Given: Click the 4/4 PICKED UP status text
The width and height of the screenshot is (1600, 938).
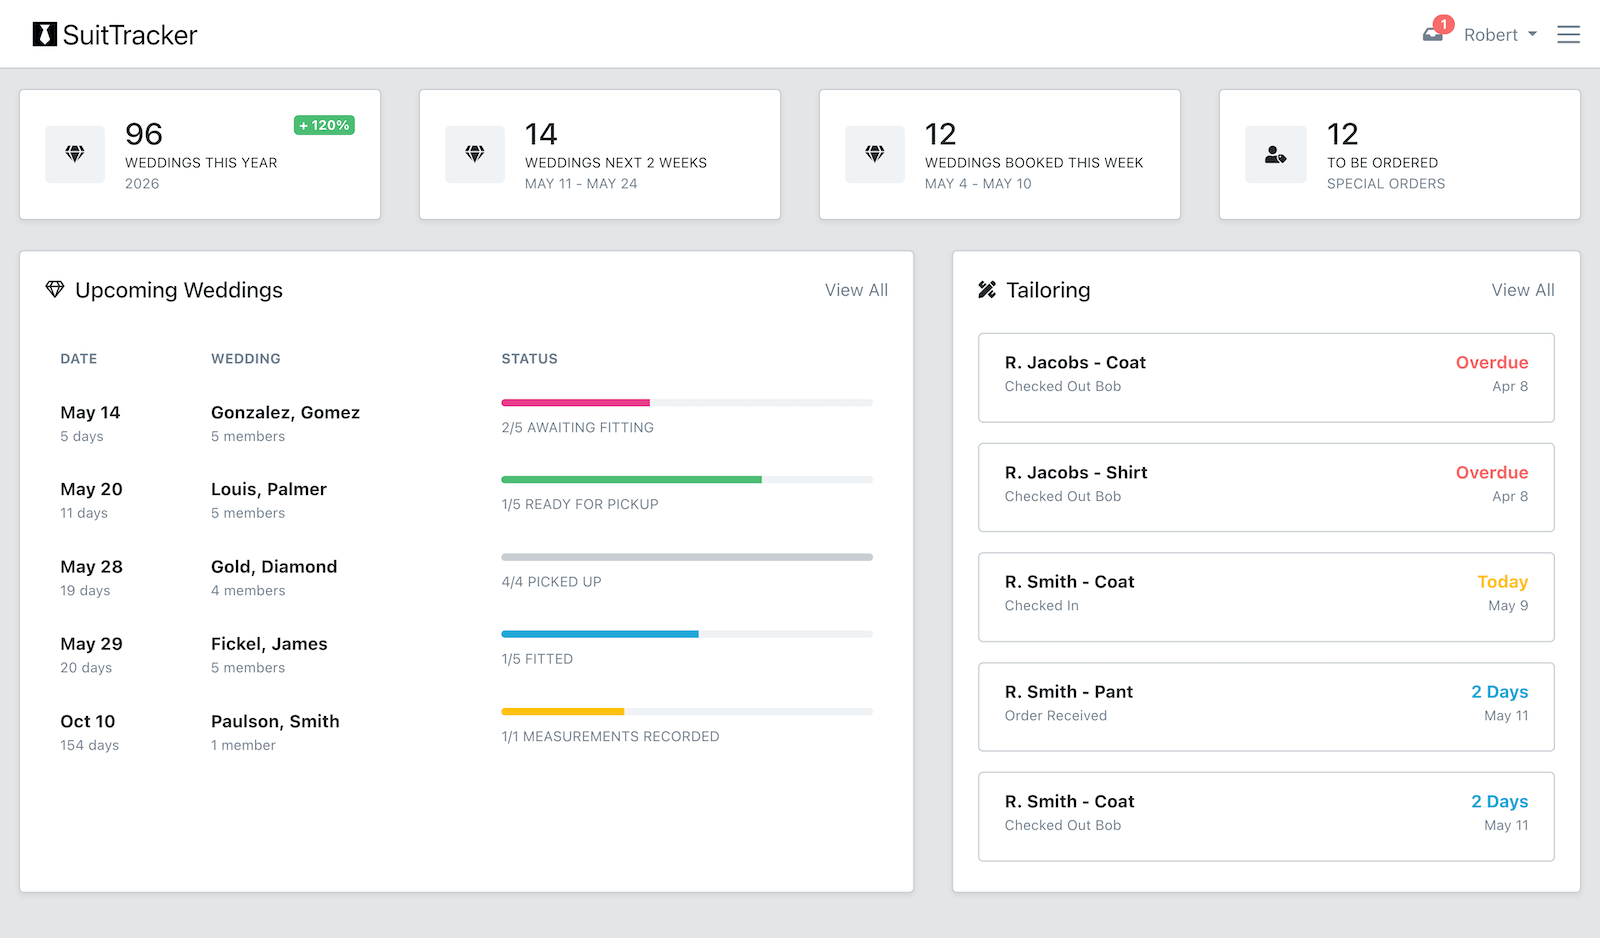Looking at the screenshot, I should click(x=552, y=582).
